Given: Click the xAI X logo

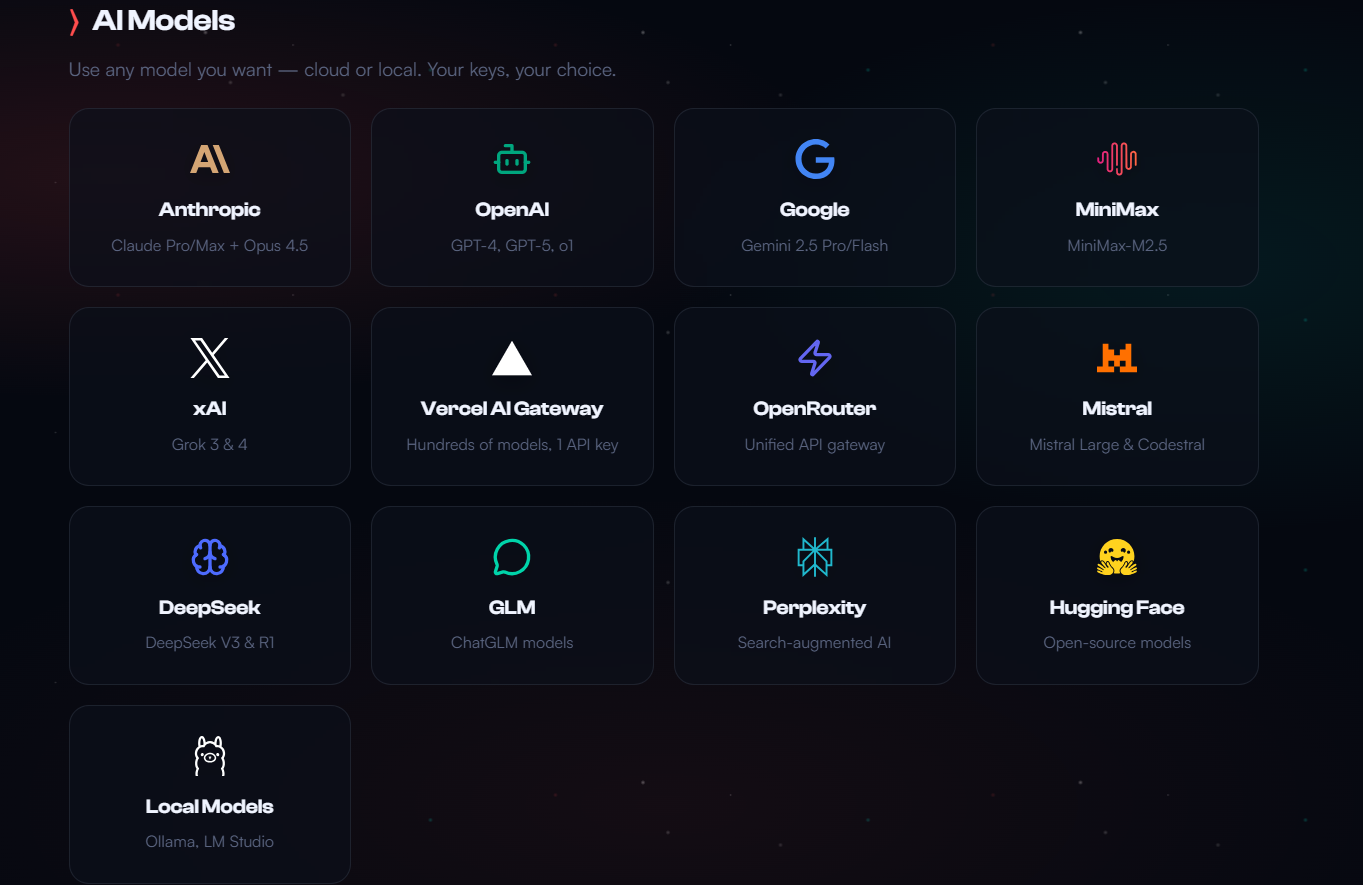Looking at the screenshot, I should coord(210,358).
